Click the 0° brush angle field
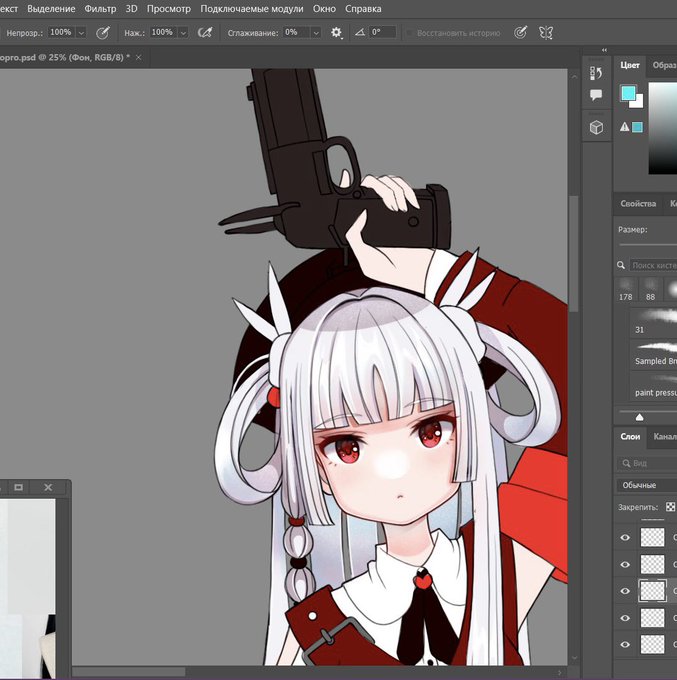The width and height of the screenshot is (677, 680). 383,33
